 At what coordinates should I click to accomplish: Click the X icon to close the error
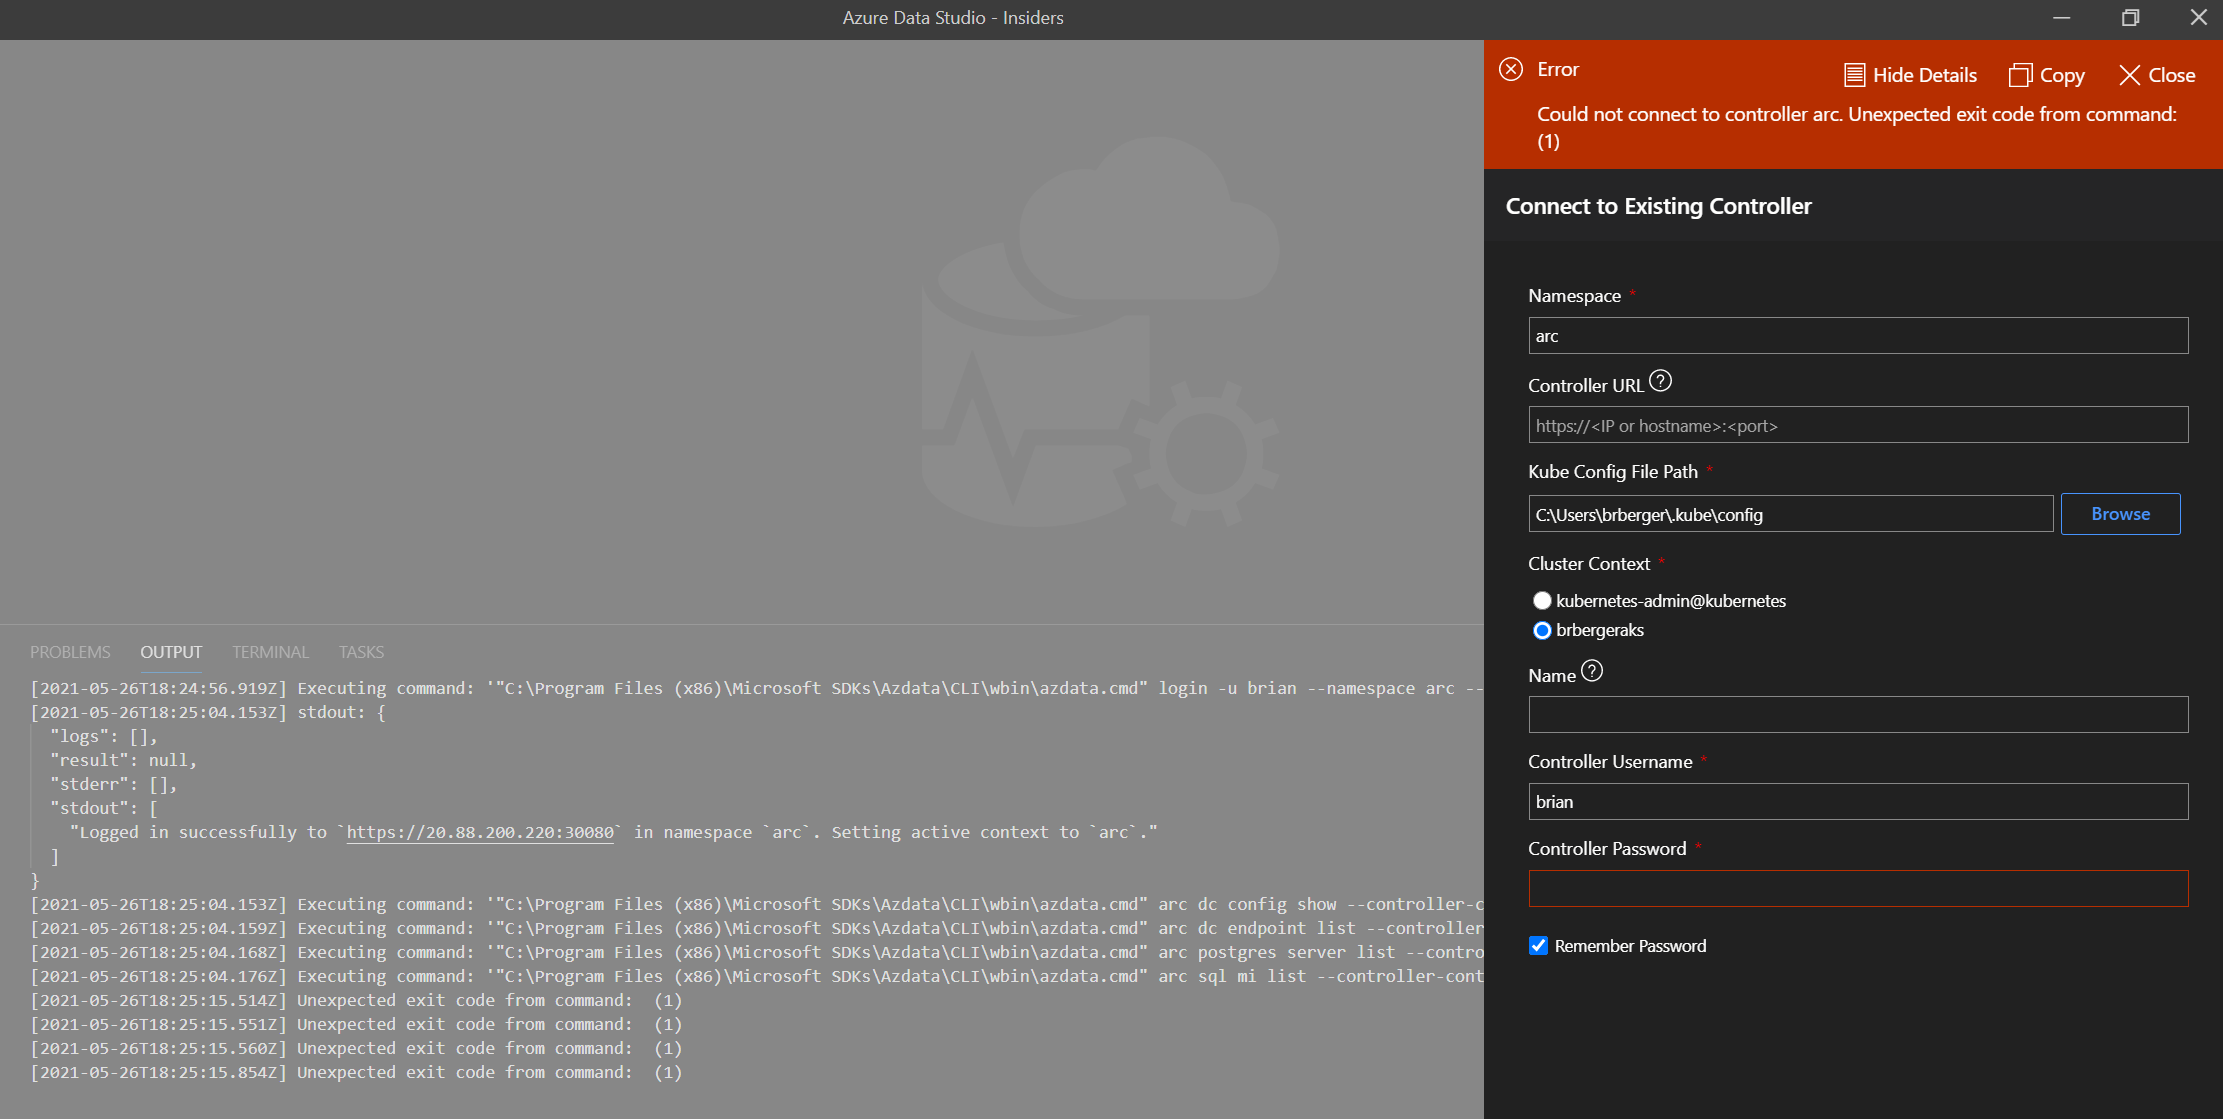click(2129, 74)
